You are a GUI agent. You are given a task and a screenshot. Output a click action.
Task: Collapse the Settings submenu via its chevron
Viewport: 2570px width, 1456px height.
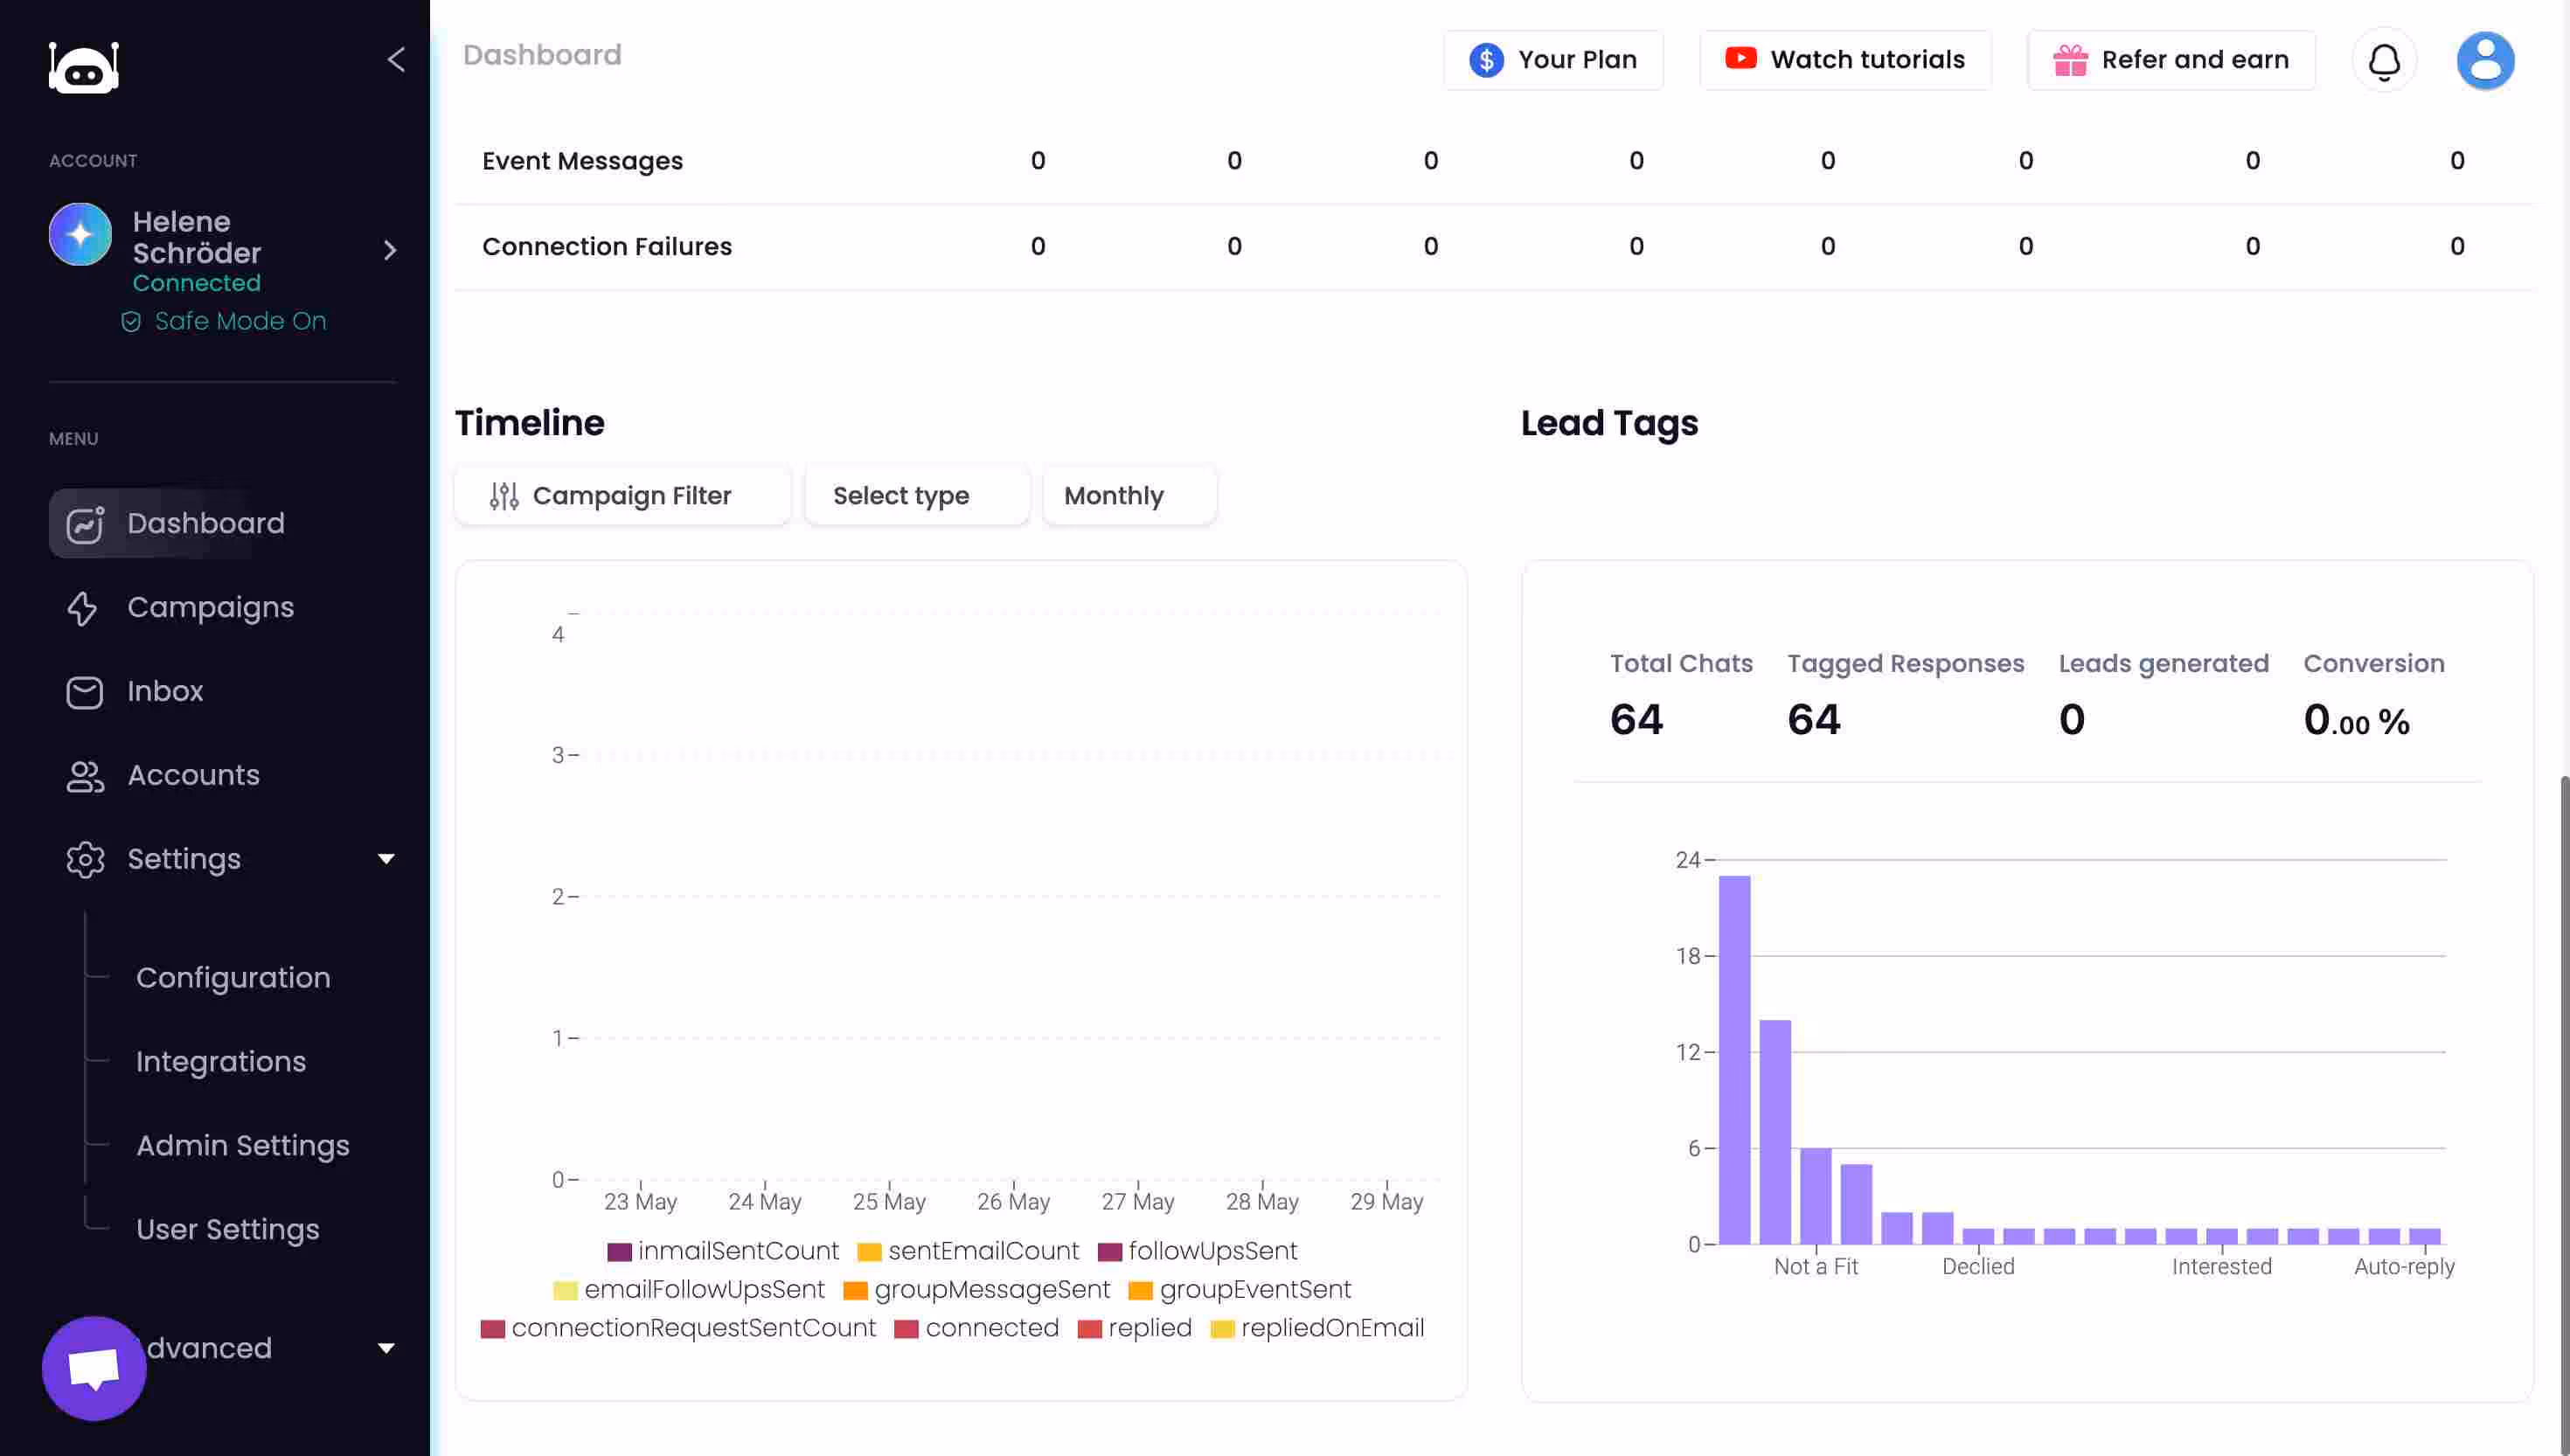[x=386, y=859]
